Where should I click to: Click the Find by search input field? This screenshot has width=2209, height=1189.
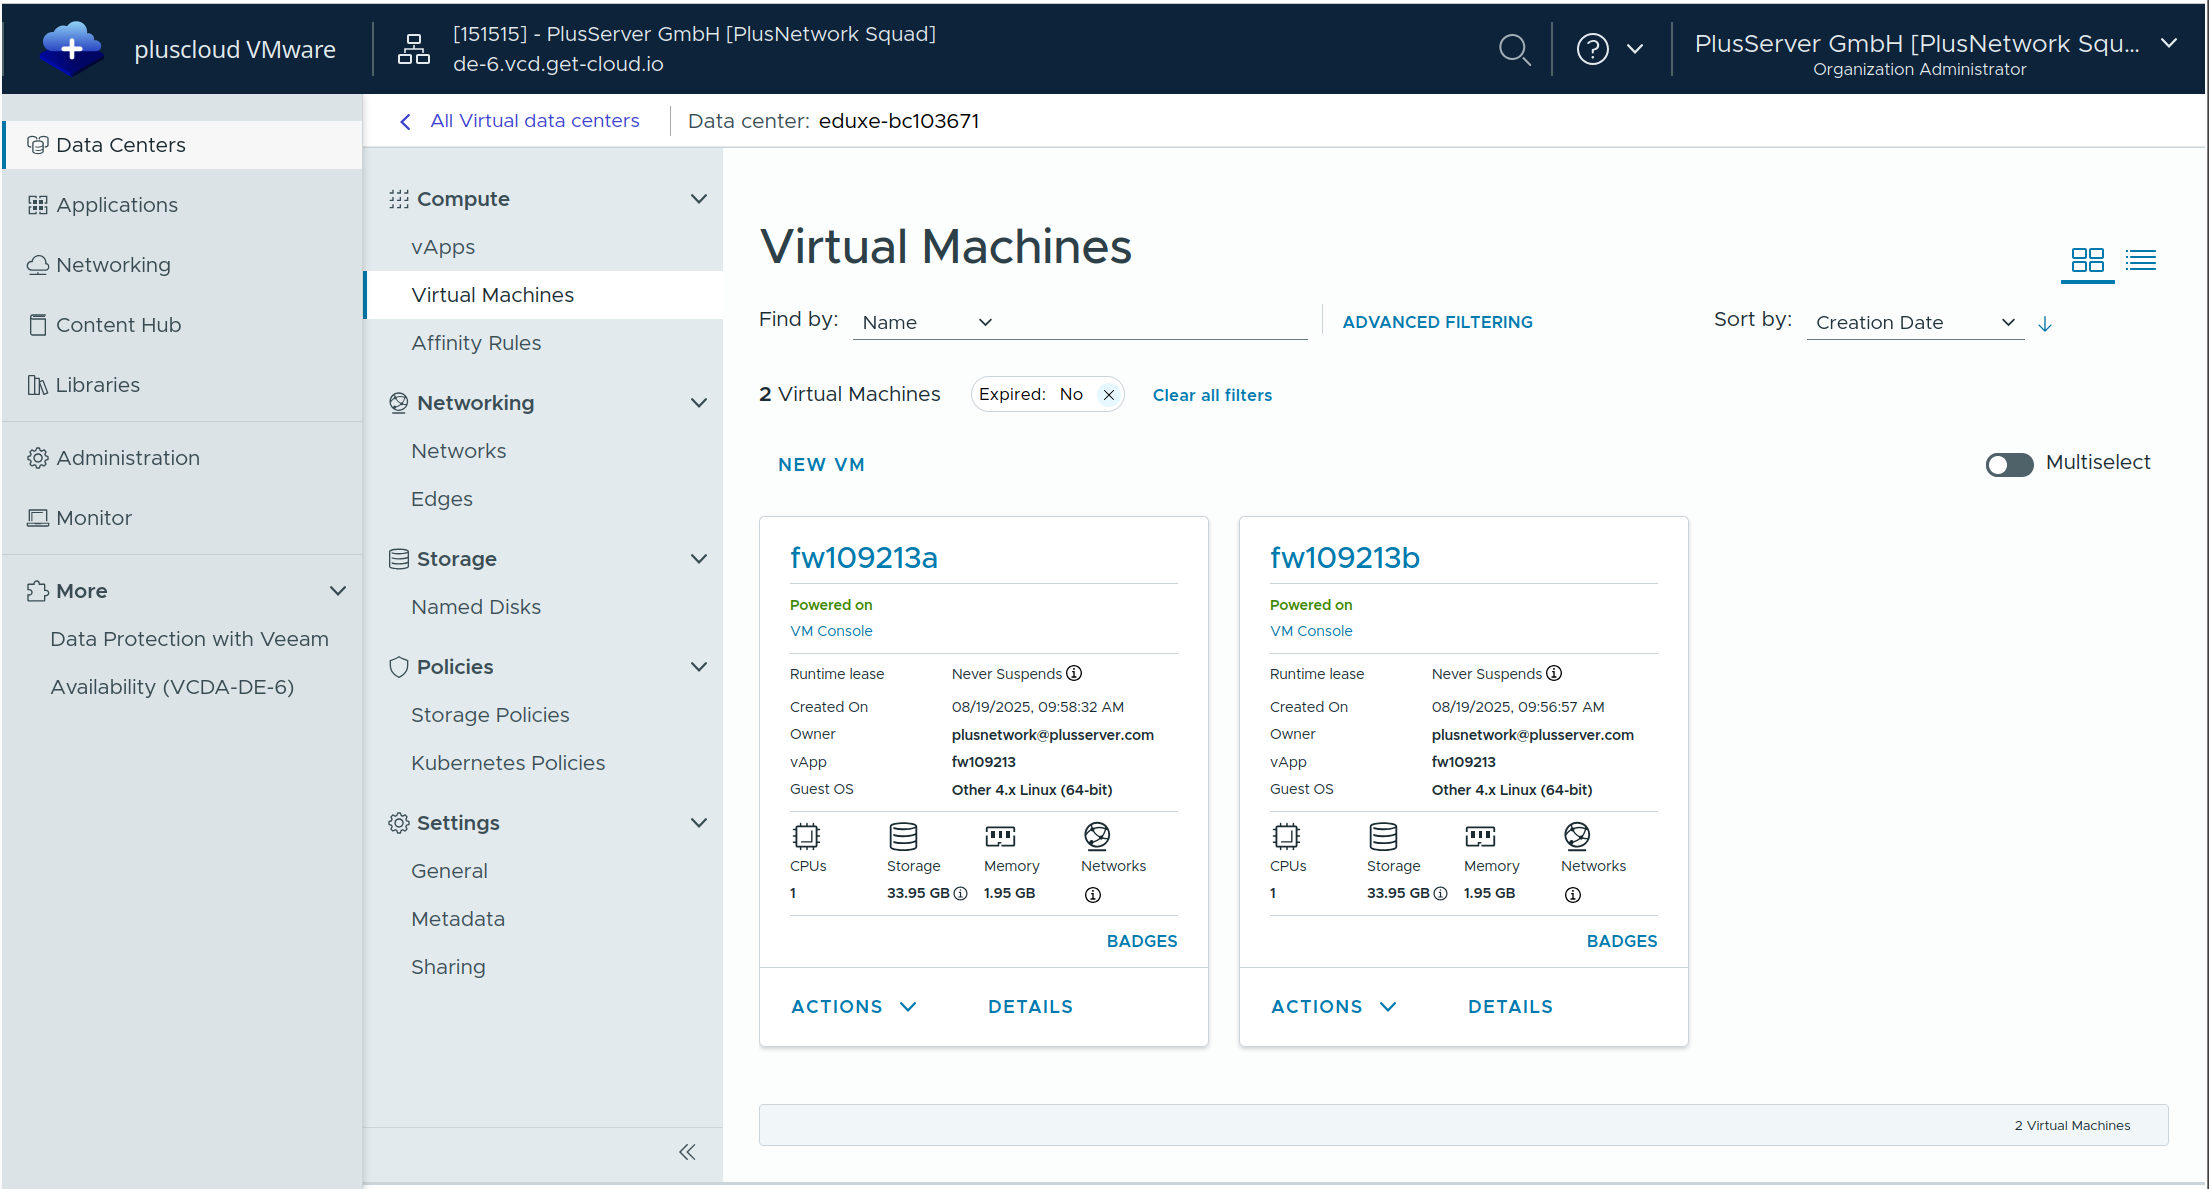[1154, 322]
